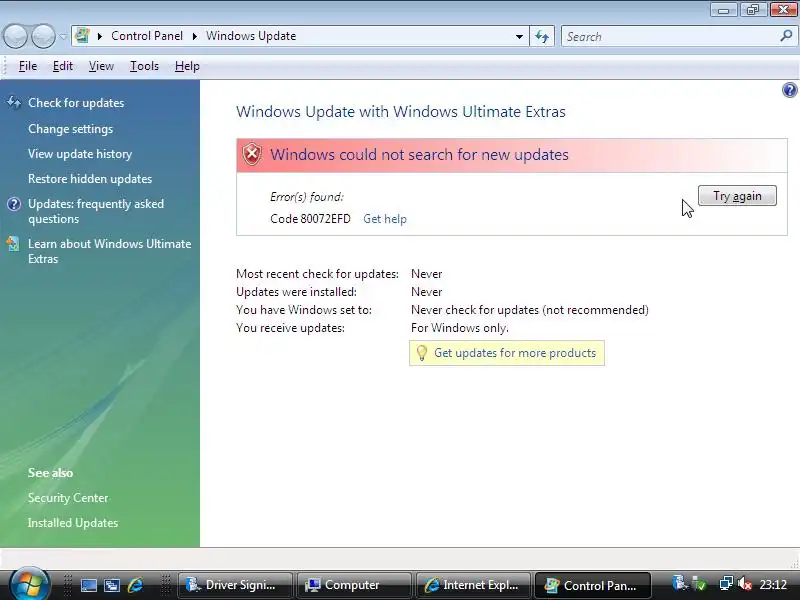Switch to Driver Signi... taskbar window

click(236, 585)
